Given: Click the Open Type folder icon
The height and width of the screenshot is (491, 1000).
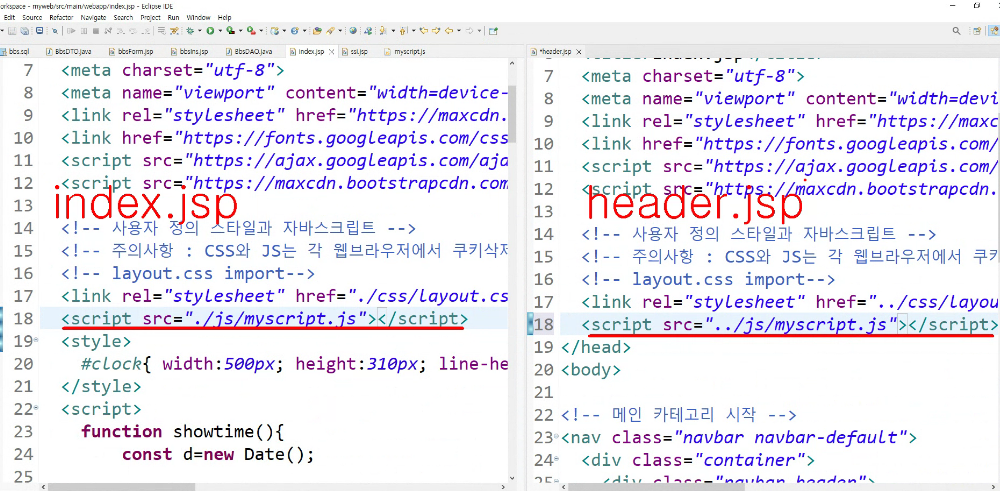Looking at the screenshot, I should [x=318, y=30].
